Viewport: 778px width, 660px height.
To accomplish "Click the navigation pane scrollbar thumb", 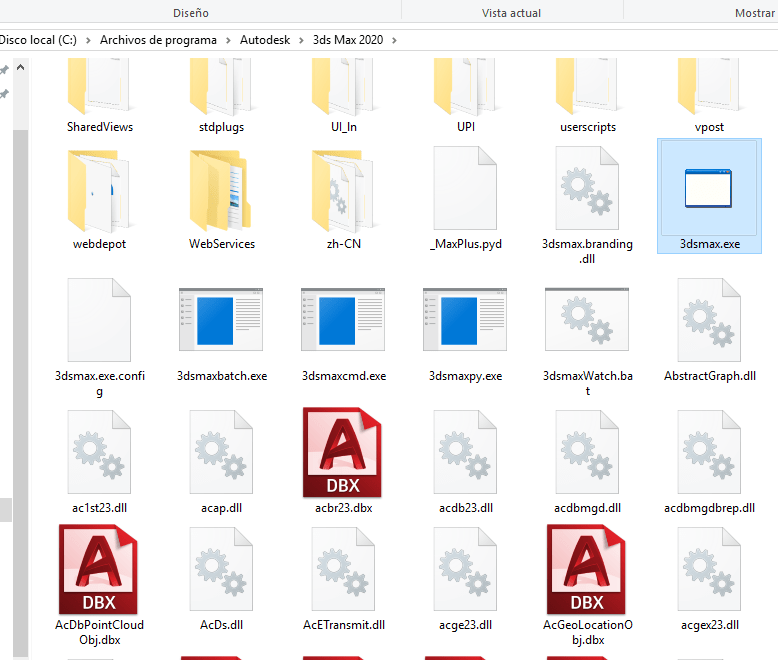I will pyautogui.click(x=20, y=392).
